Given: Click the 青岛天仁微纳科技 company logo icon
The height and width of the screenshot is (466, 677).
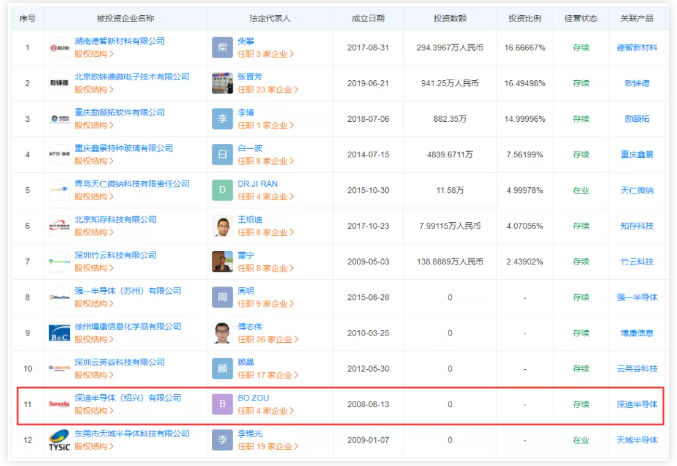Looking at the screenshot, I should [59, 190].
